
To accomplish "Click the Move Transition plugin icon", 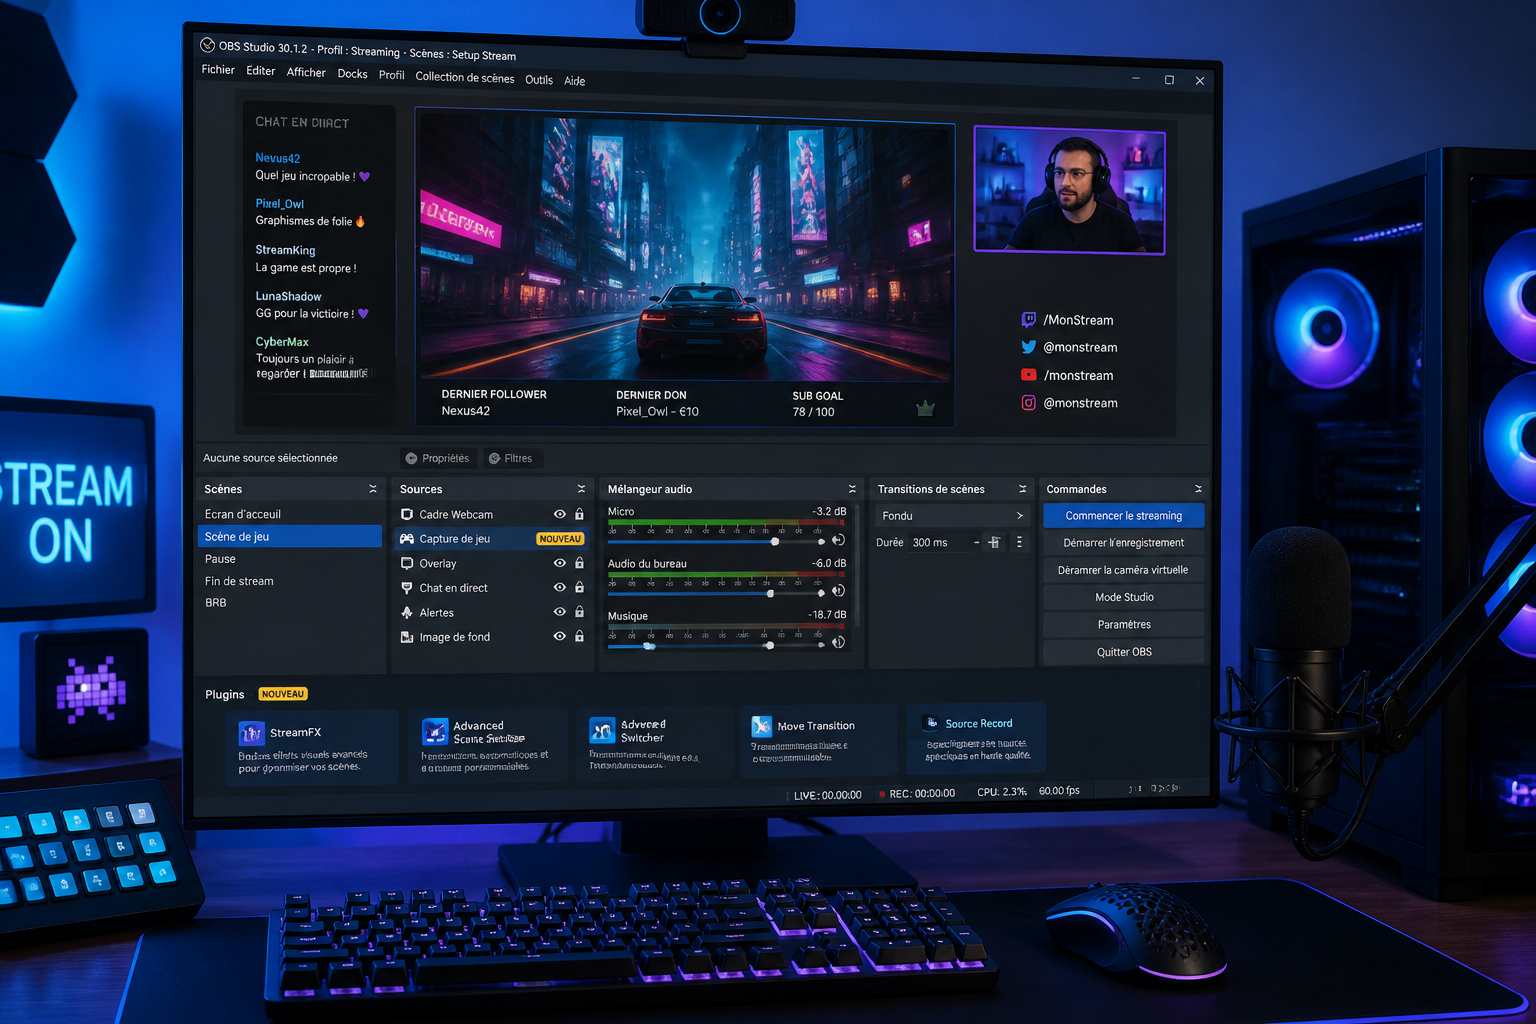I will coord(762,726).
